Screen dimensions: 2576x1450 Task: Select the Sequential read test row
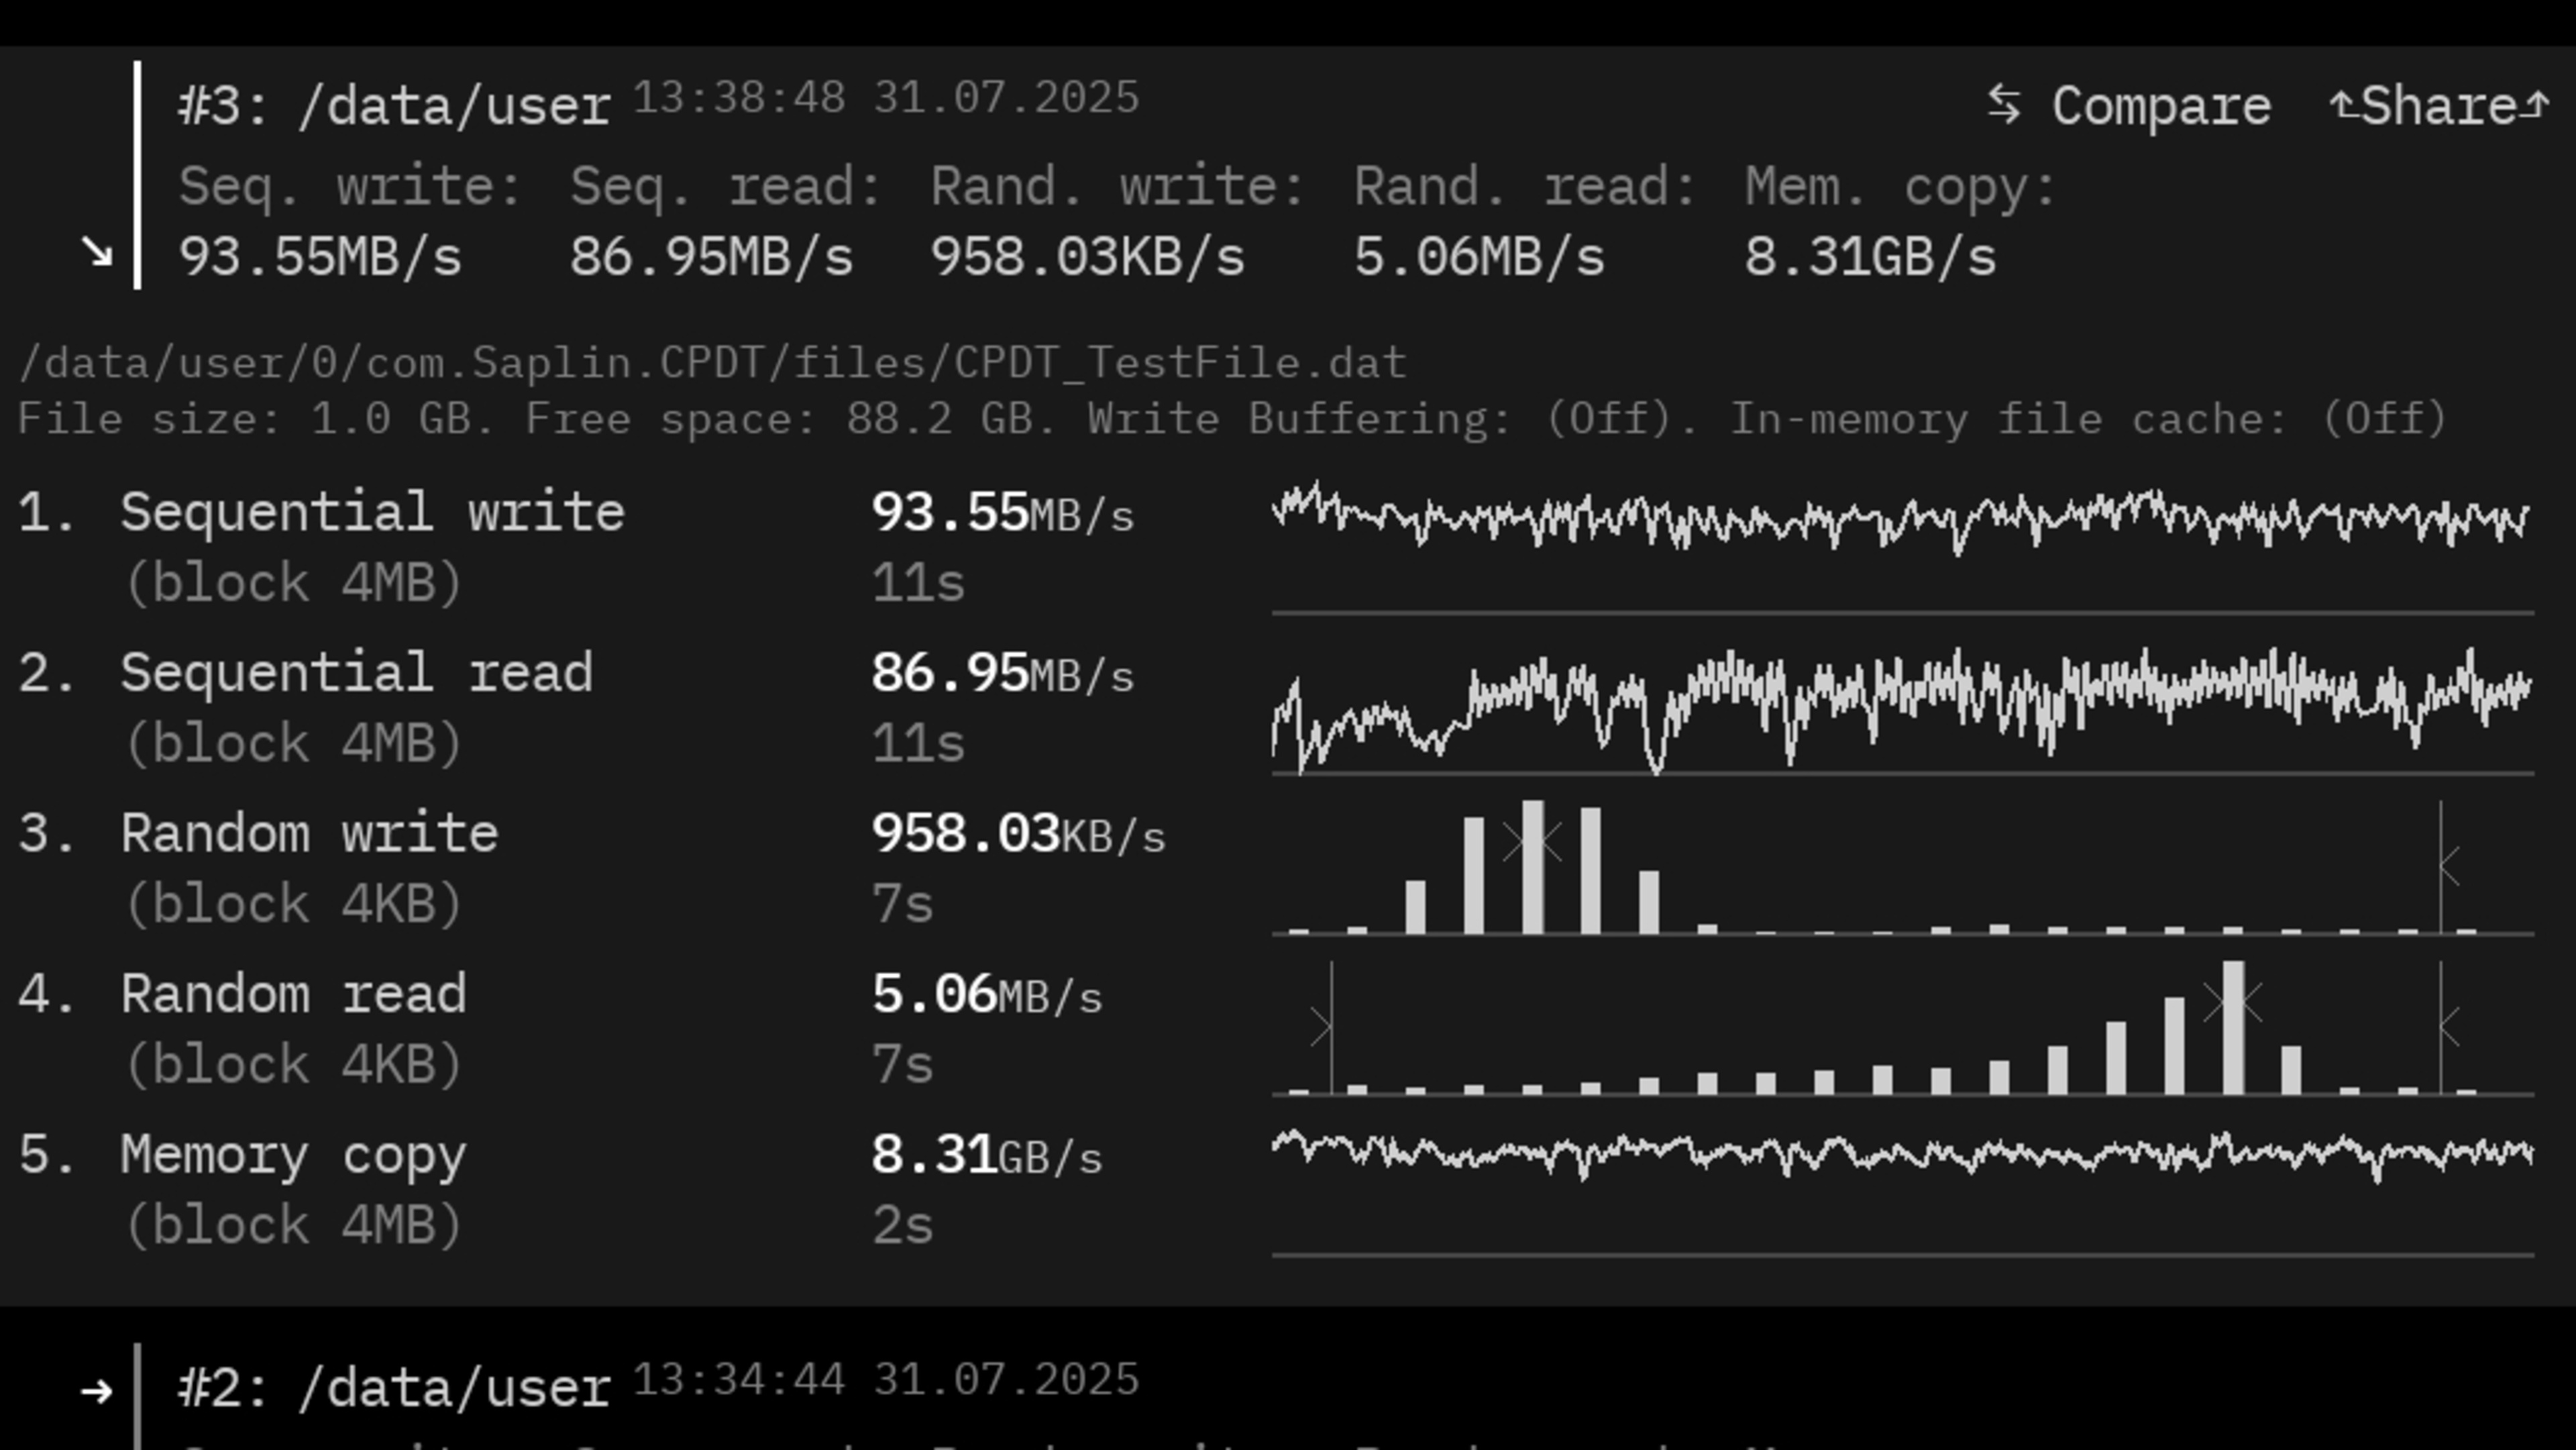pyautogui.click(x=356, y=673)
